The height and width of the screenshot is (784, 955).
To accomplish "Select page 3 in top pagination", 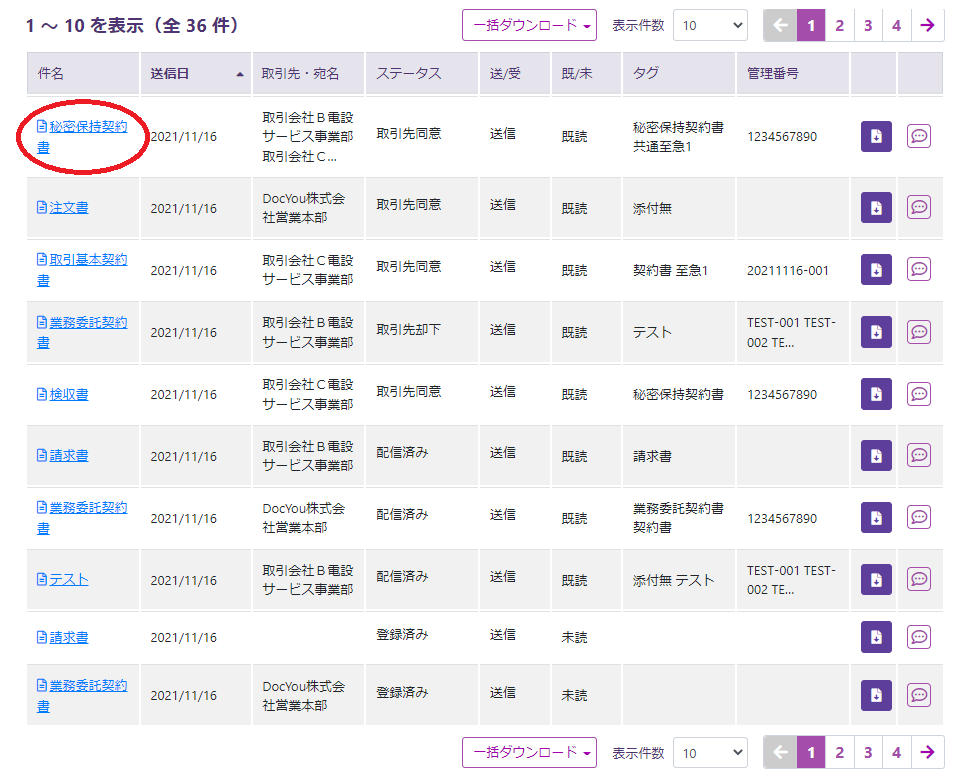I will point(868,26).
